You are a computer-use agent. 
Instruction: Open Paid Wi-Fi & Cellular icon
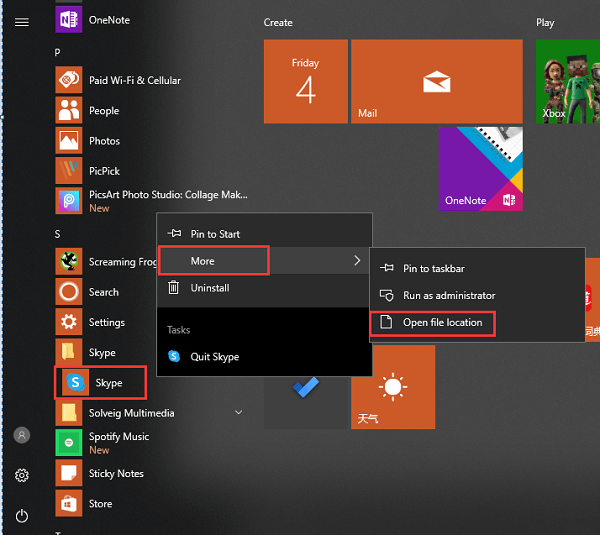point(69,80)
